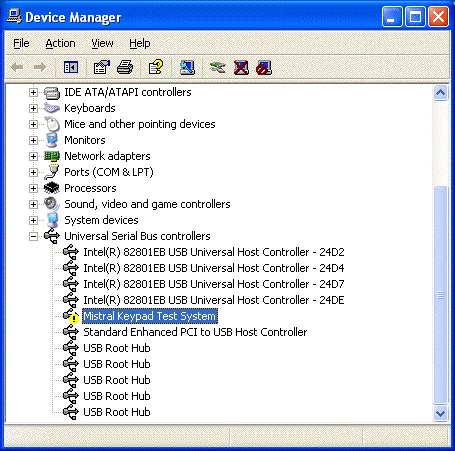The width and height of the screenshot is (455, 451).
Task: Click the vertical scrollbar thumb
Action: click(x=440, y=295)
